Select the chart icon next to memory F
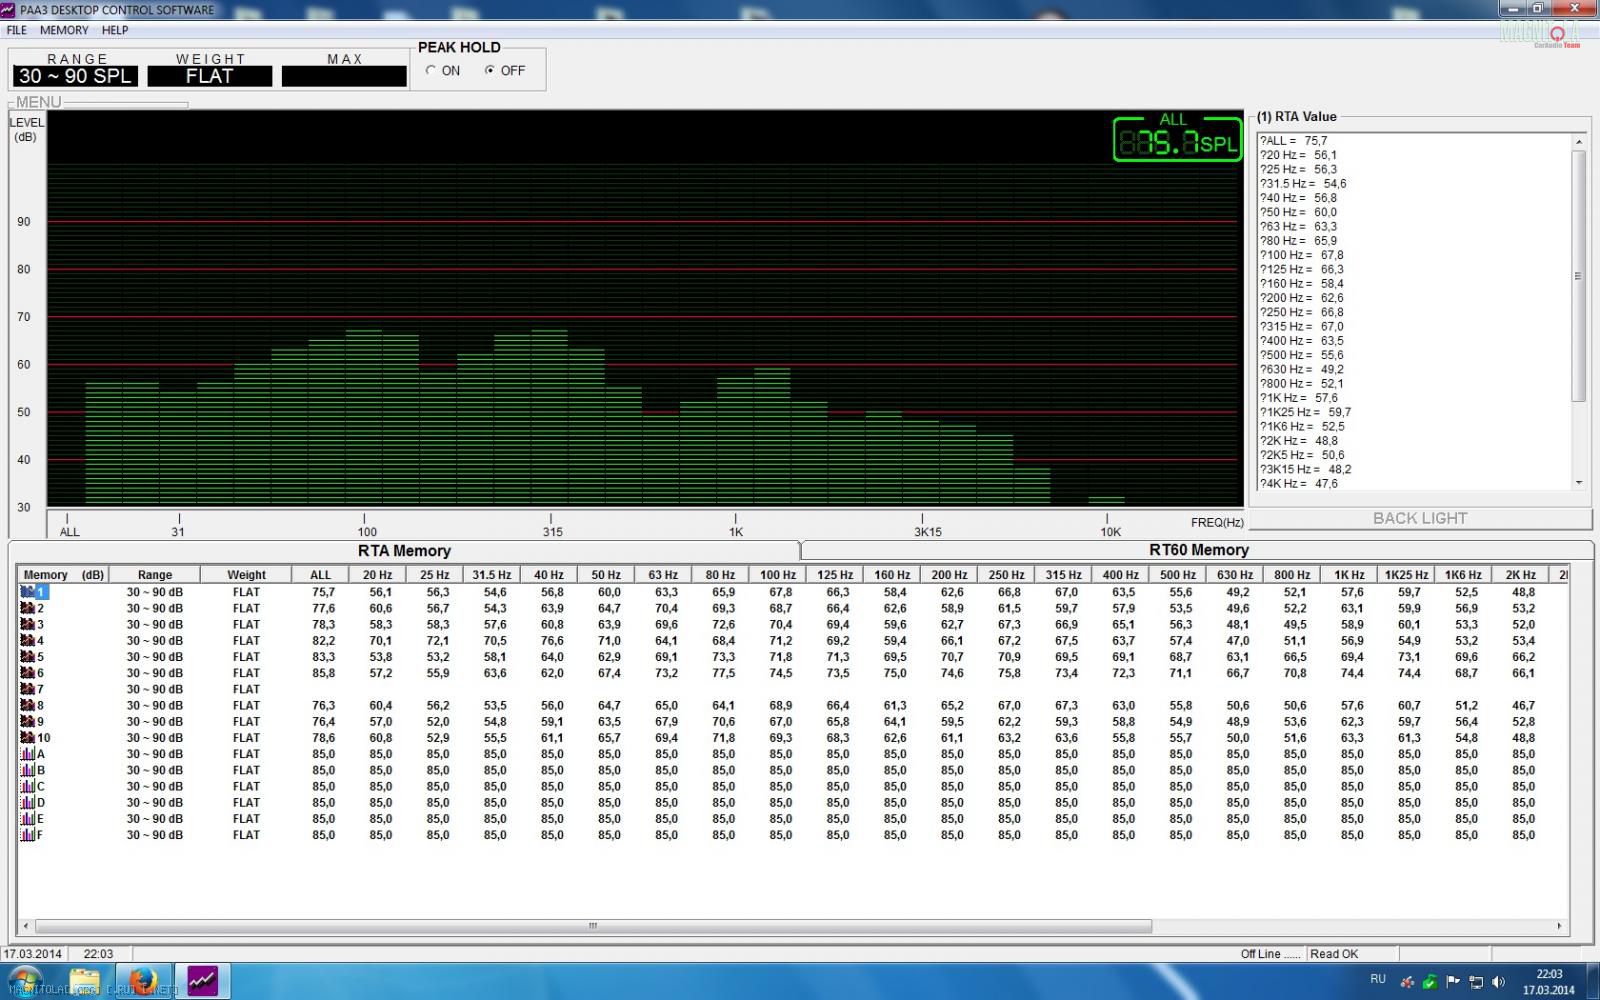This screenshot has width=1600, height=1000. [x=28, y=835]
